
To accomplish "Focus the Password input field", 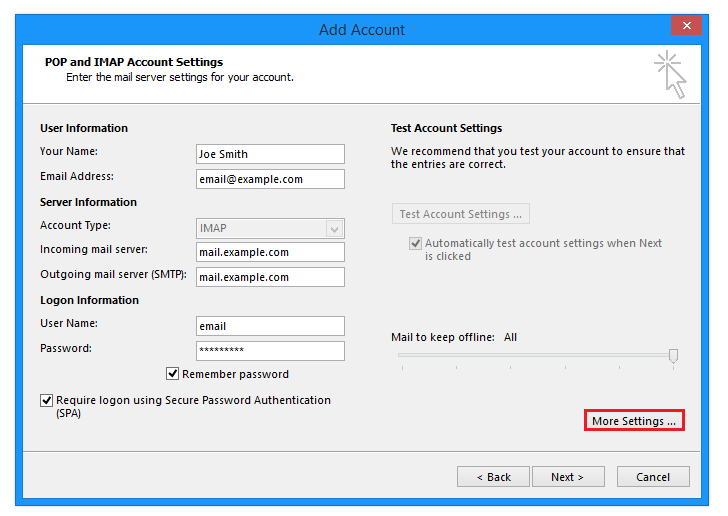I will click(270, 351).
